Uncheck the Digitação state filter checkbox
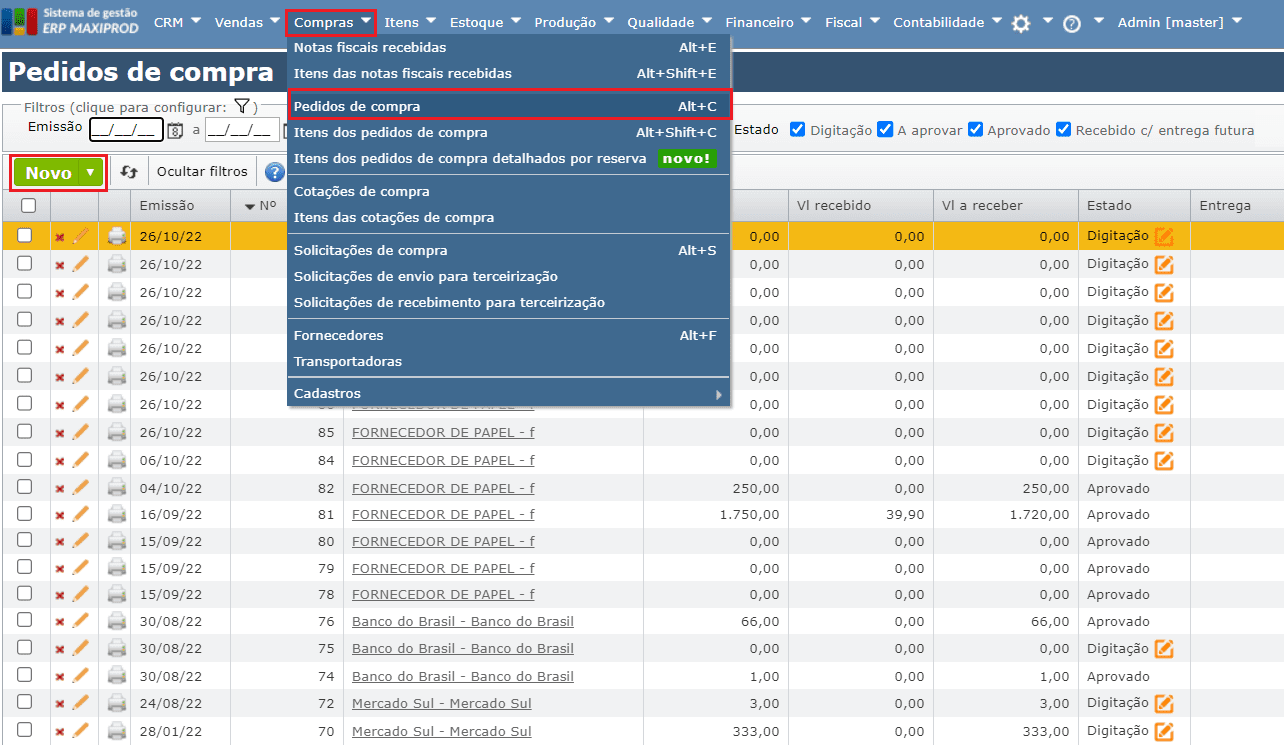 (797, 129)
